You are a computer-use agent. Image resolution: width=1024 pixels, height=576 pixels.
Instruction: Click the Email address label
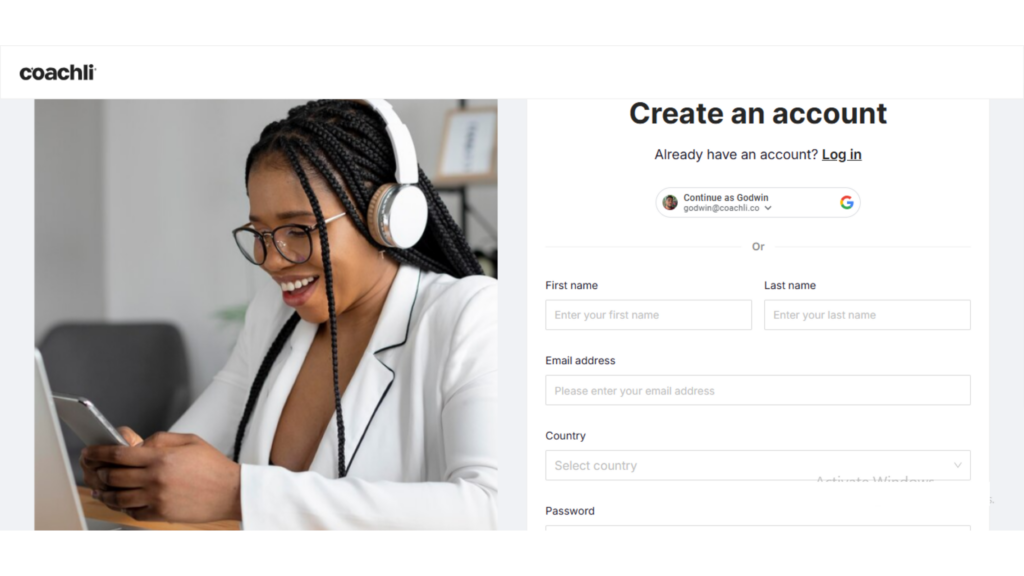point(580,360)
